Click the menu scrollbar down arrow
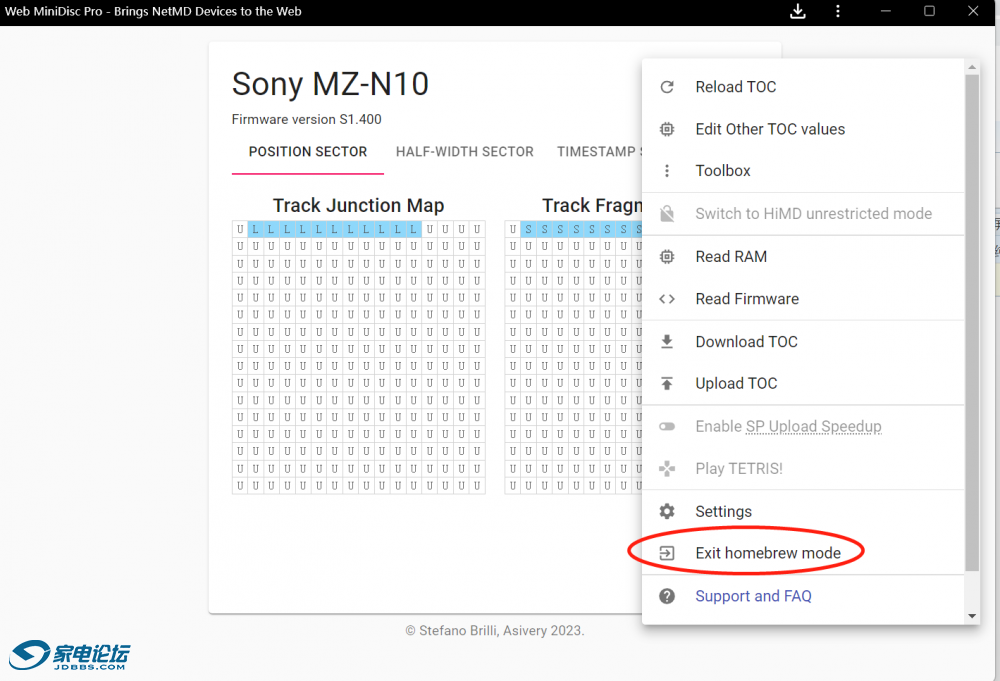Image resolution: width=1000 pixels, height=681 pixels. coord(972,616)
